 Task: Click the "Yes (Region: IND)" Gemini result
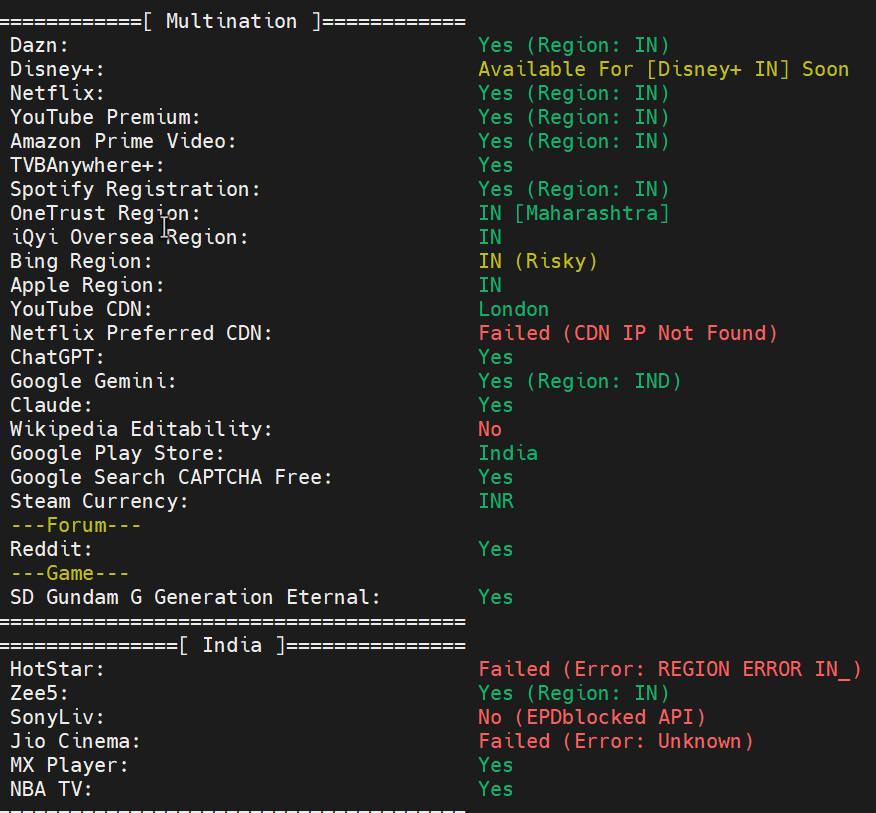click(579, 381)
